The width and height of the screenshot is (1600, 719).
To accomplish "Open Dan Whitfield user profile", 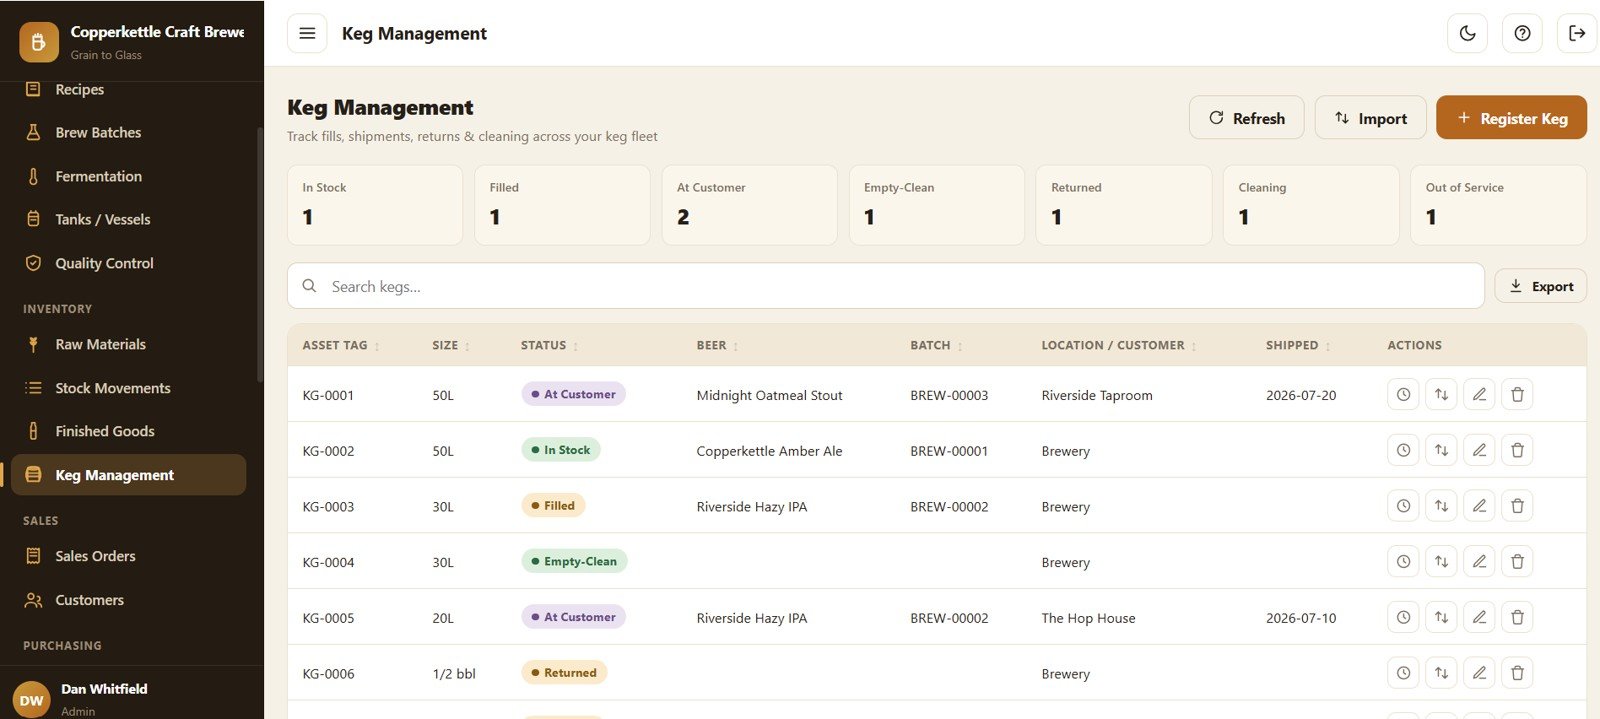I will tap(132, 698).
